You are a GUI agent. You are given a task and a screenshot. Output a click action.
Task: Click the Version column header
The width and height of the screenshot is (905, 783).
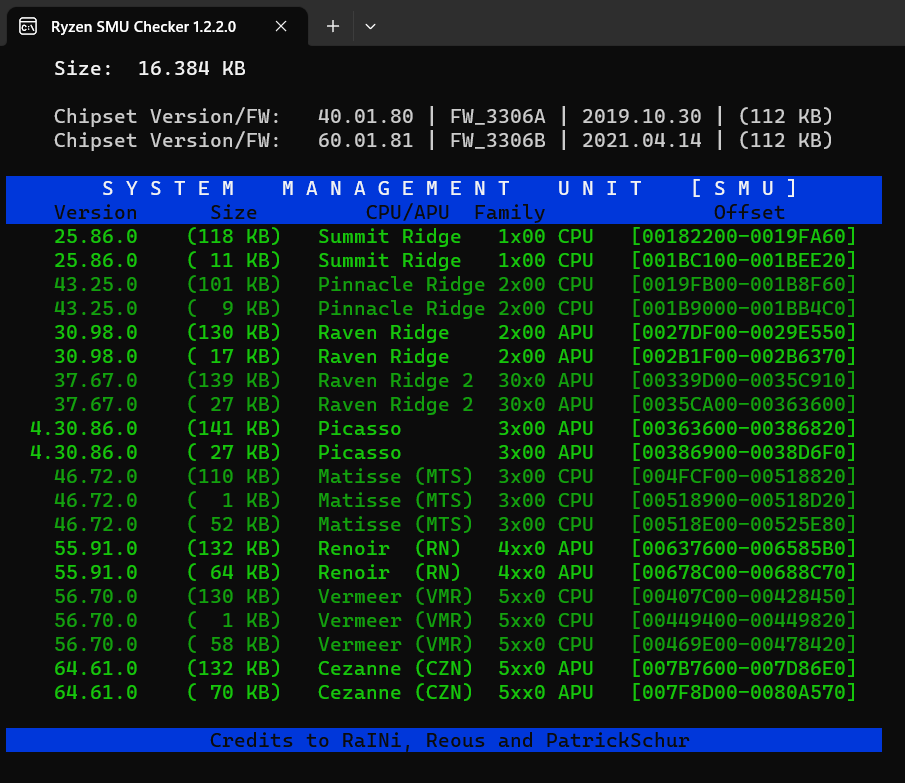click(x=96, y=213)
